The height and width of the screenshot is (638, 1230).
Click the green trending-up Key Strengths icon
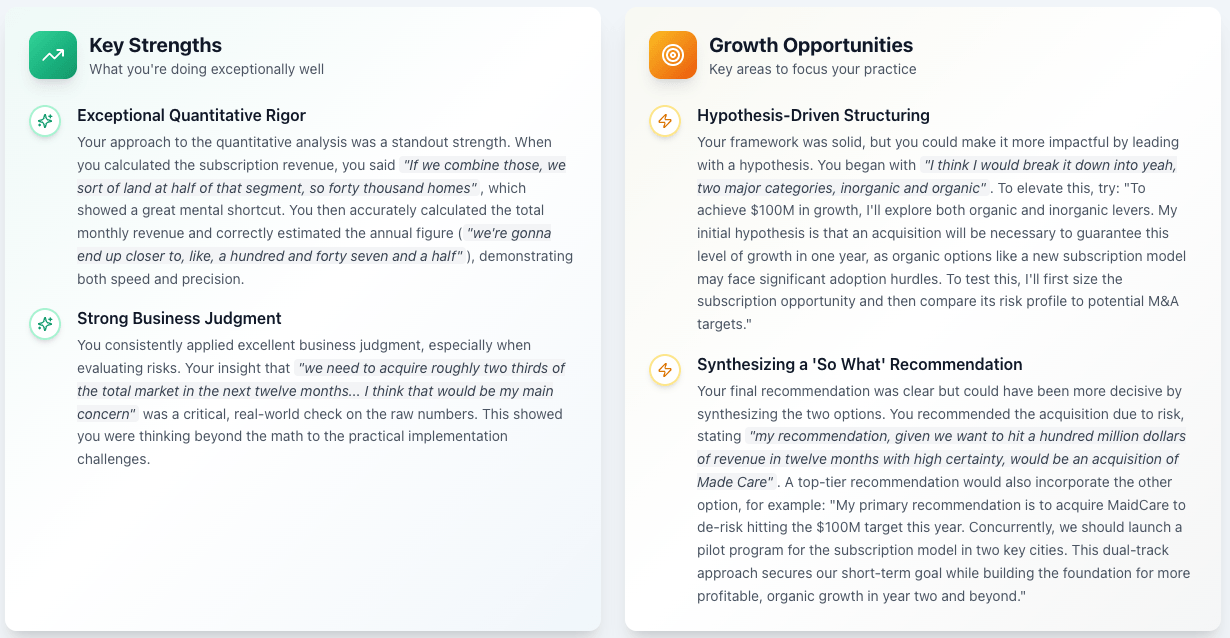53,55
